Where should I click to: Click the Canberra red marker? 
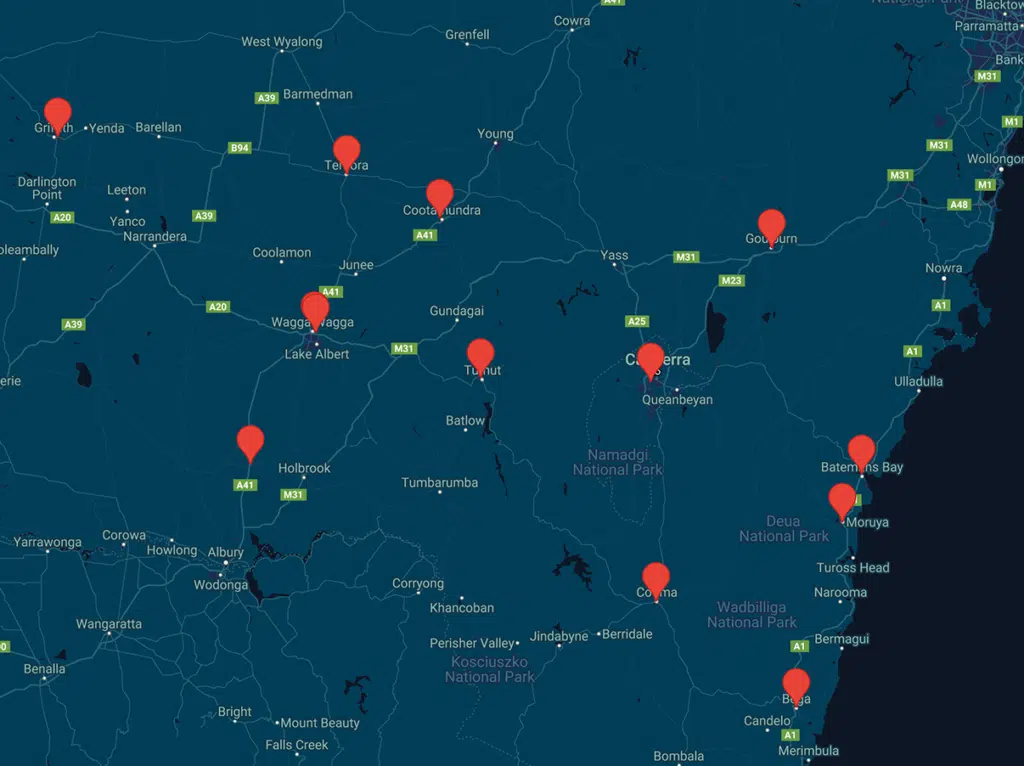pyautogui.click(x=650, y=359)
